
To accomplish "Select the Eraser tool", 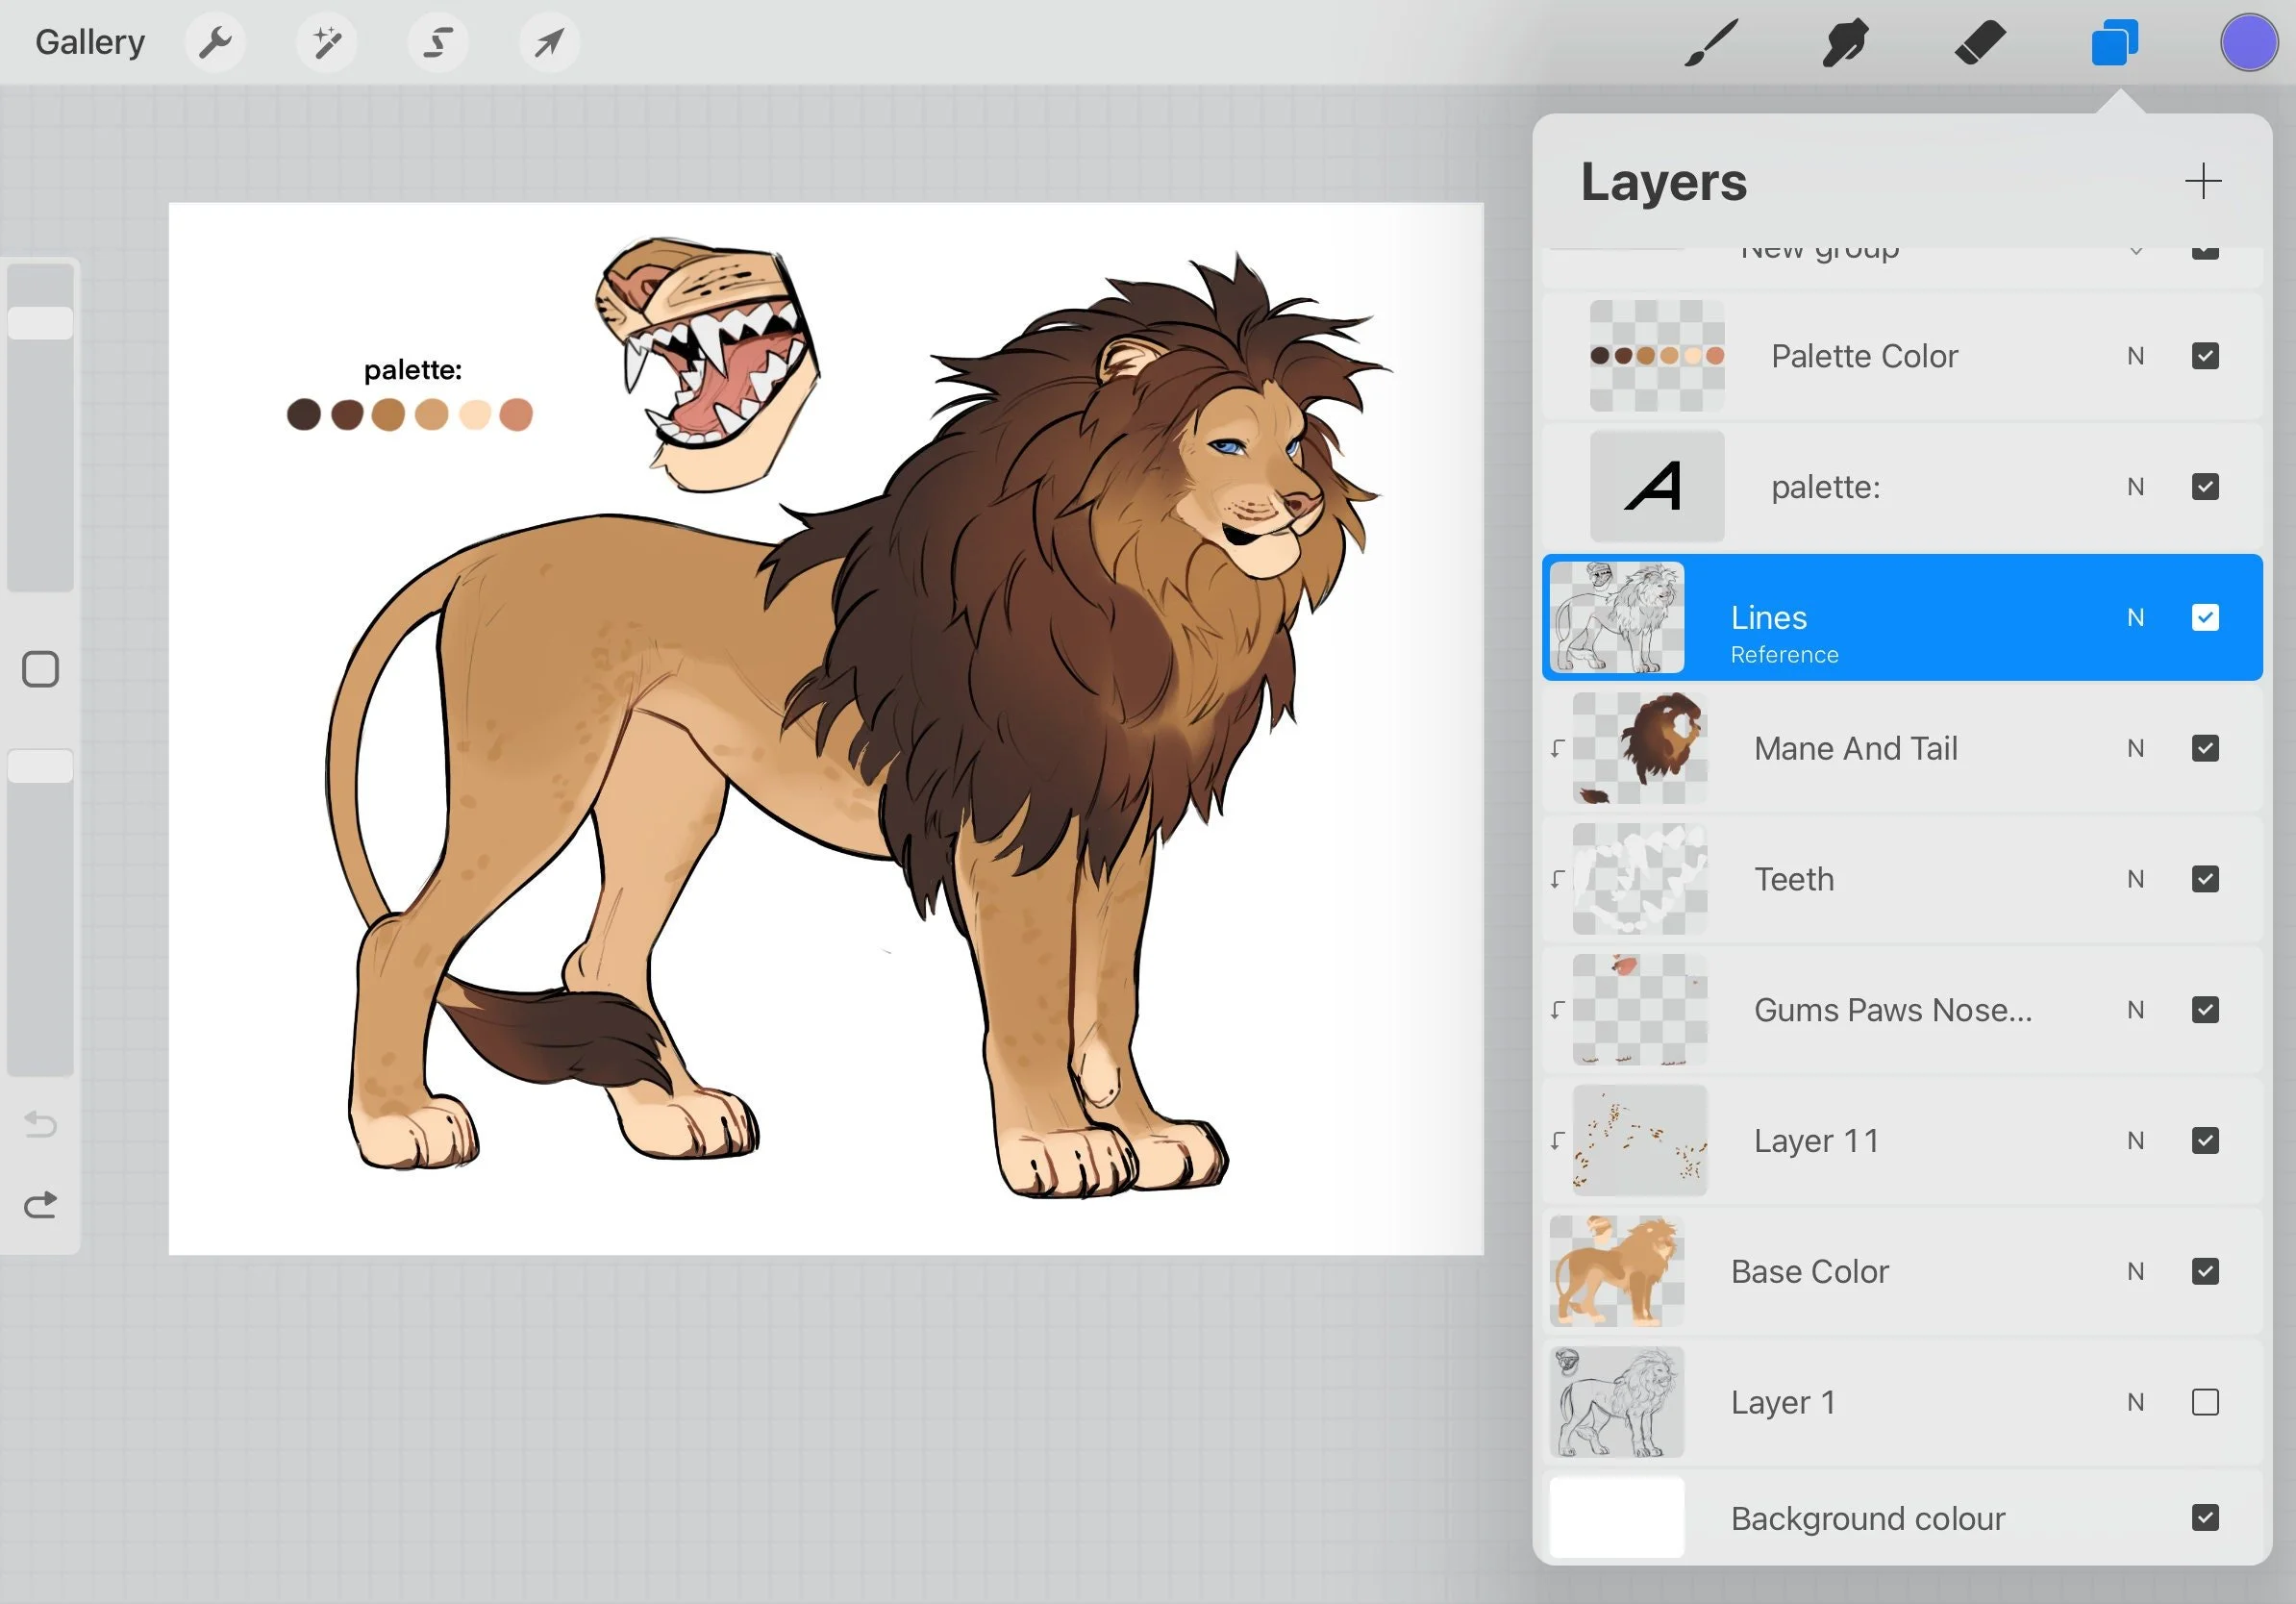I will (1979, 43).
